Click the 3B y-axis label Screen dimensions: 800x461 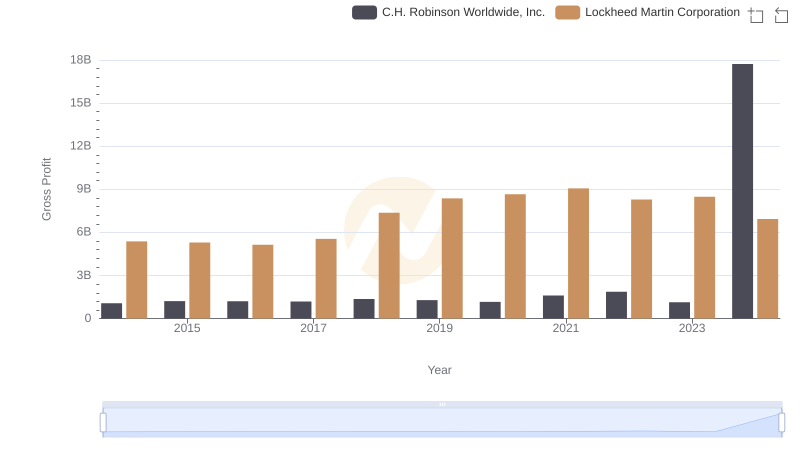84,275
